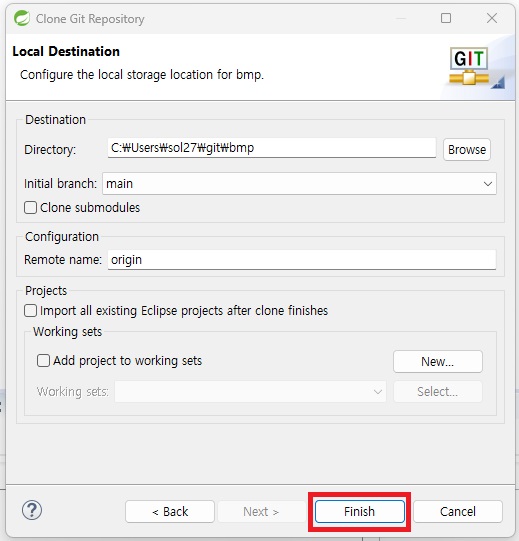Tick Add project to working sets

[43, 361]
